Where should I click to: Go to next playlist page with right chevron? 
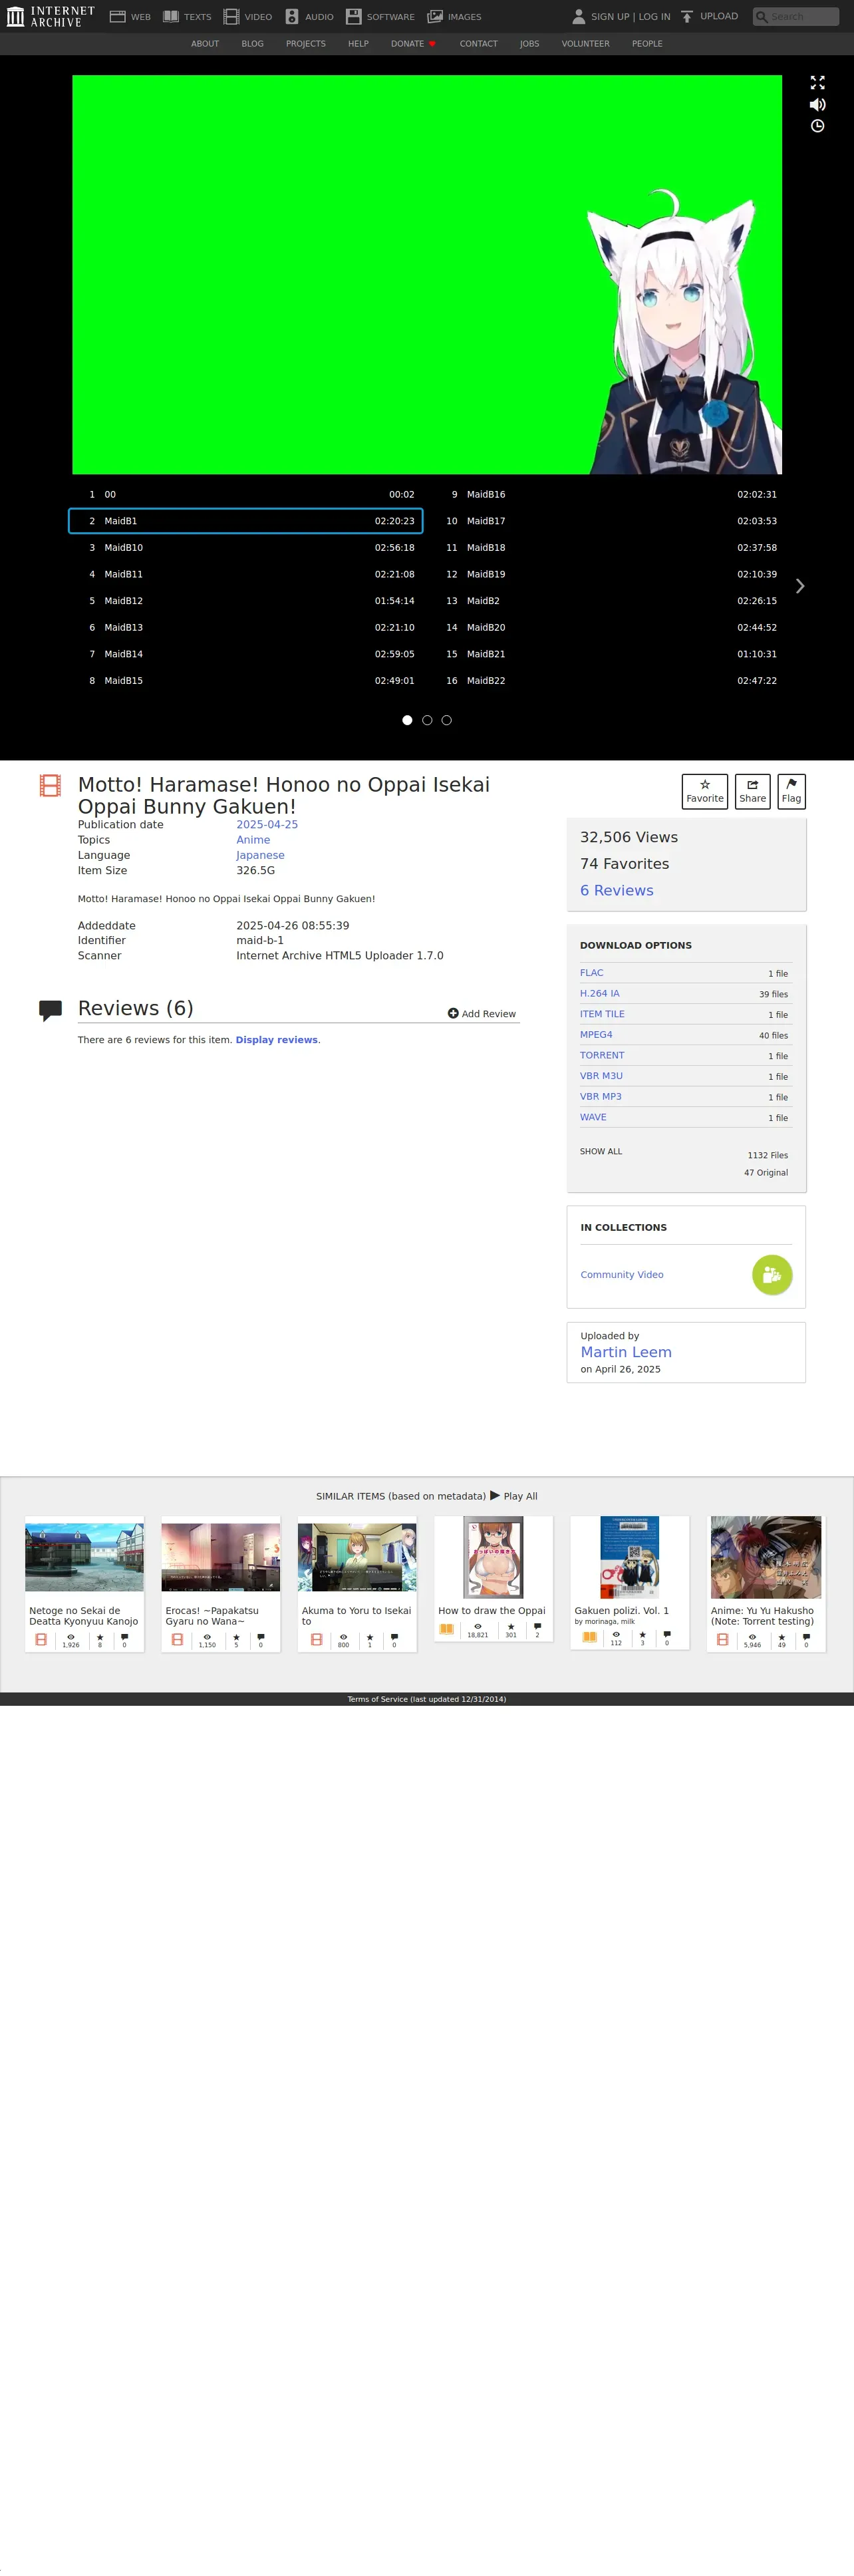click(799, 586)
